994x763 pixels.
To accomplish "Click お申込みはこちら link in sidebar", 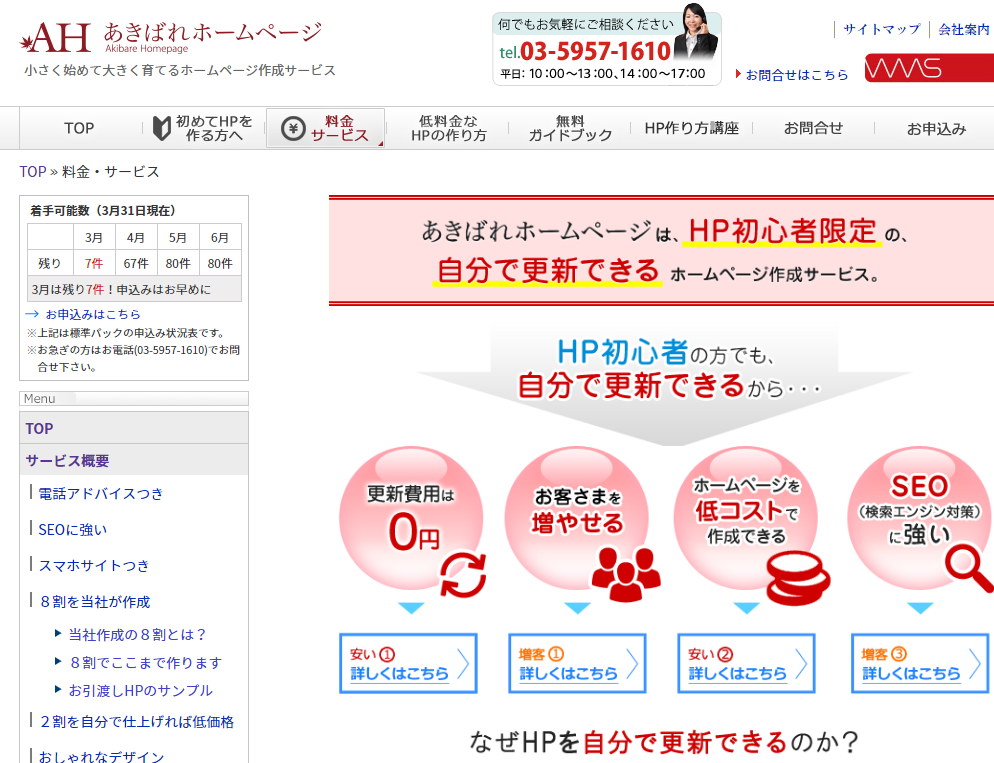I will tap(93, 314).
